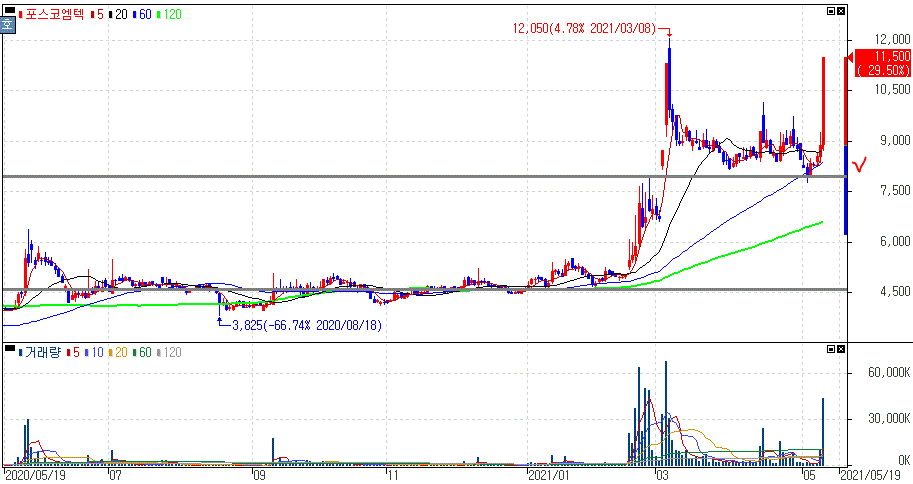Select the 포스코엠텍 price series legend

pos(52,14)
